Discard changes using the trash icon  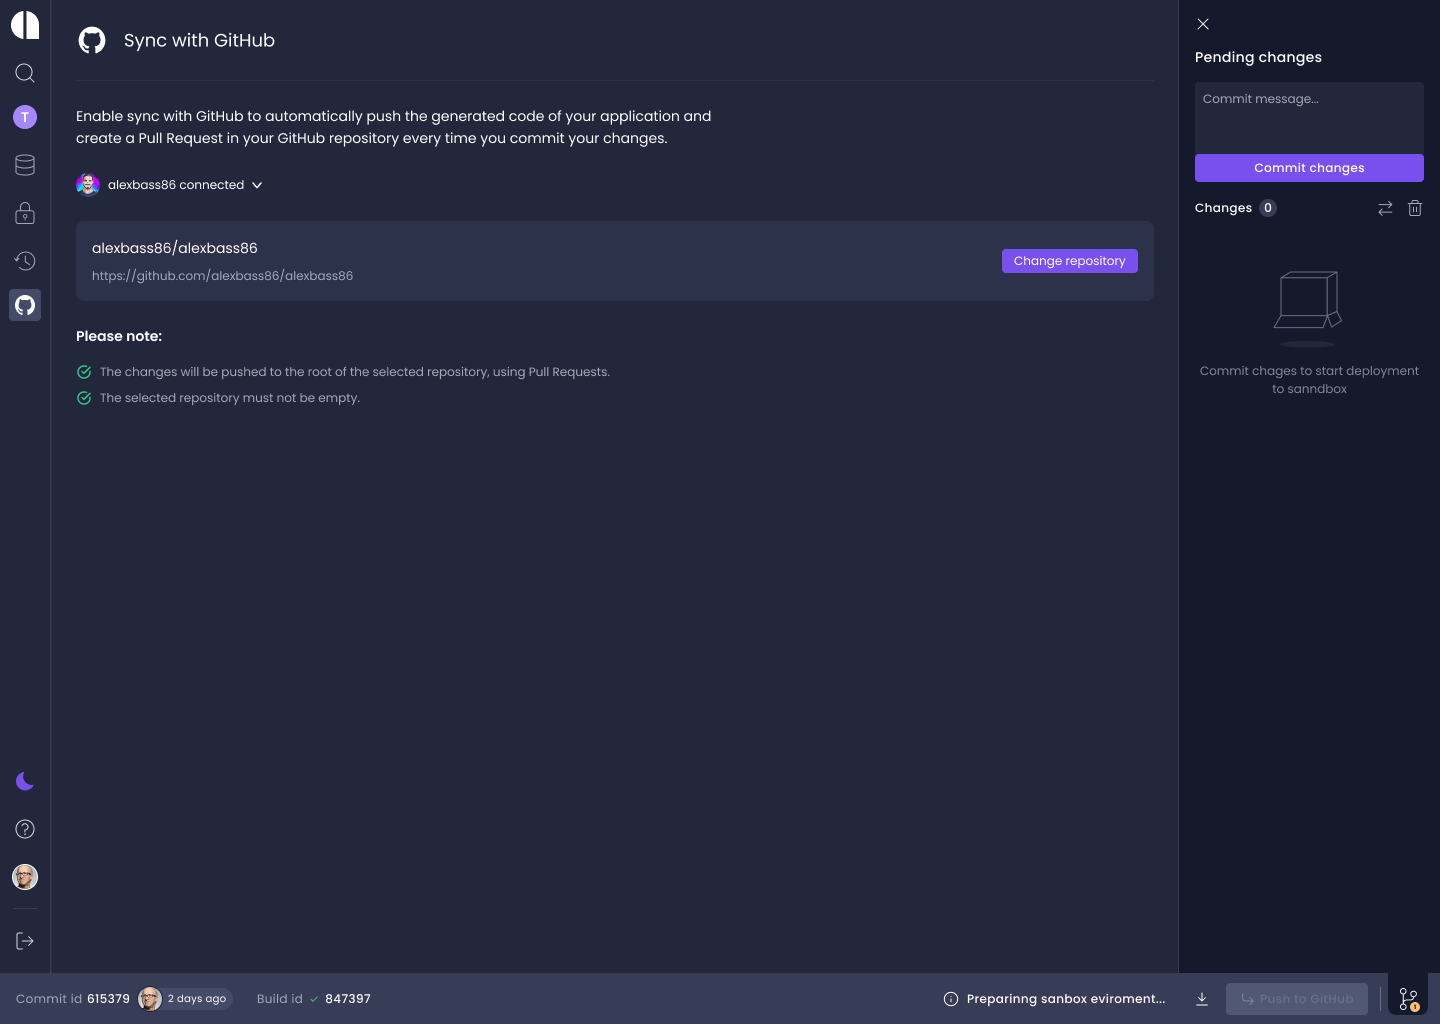click(1414, 207)
